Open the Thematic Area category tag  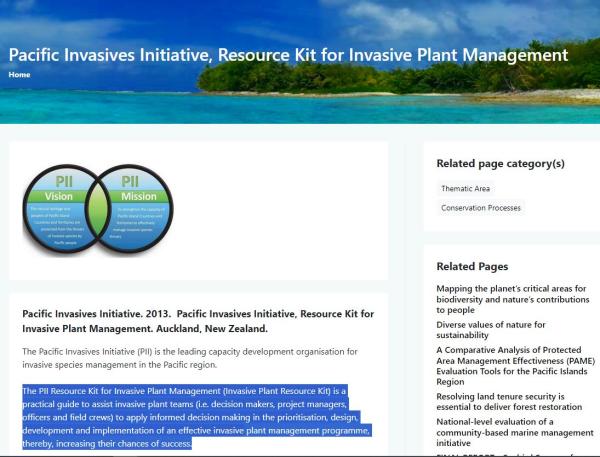pyautogui.click(x=465, y=188)
